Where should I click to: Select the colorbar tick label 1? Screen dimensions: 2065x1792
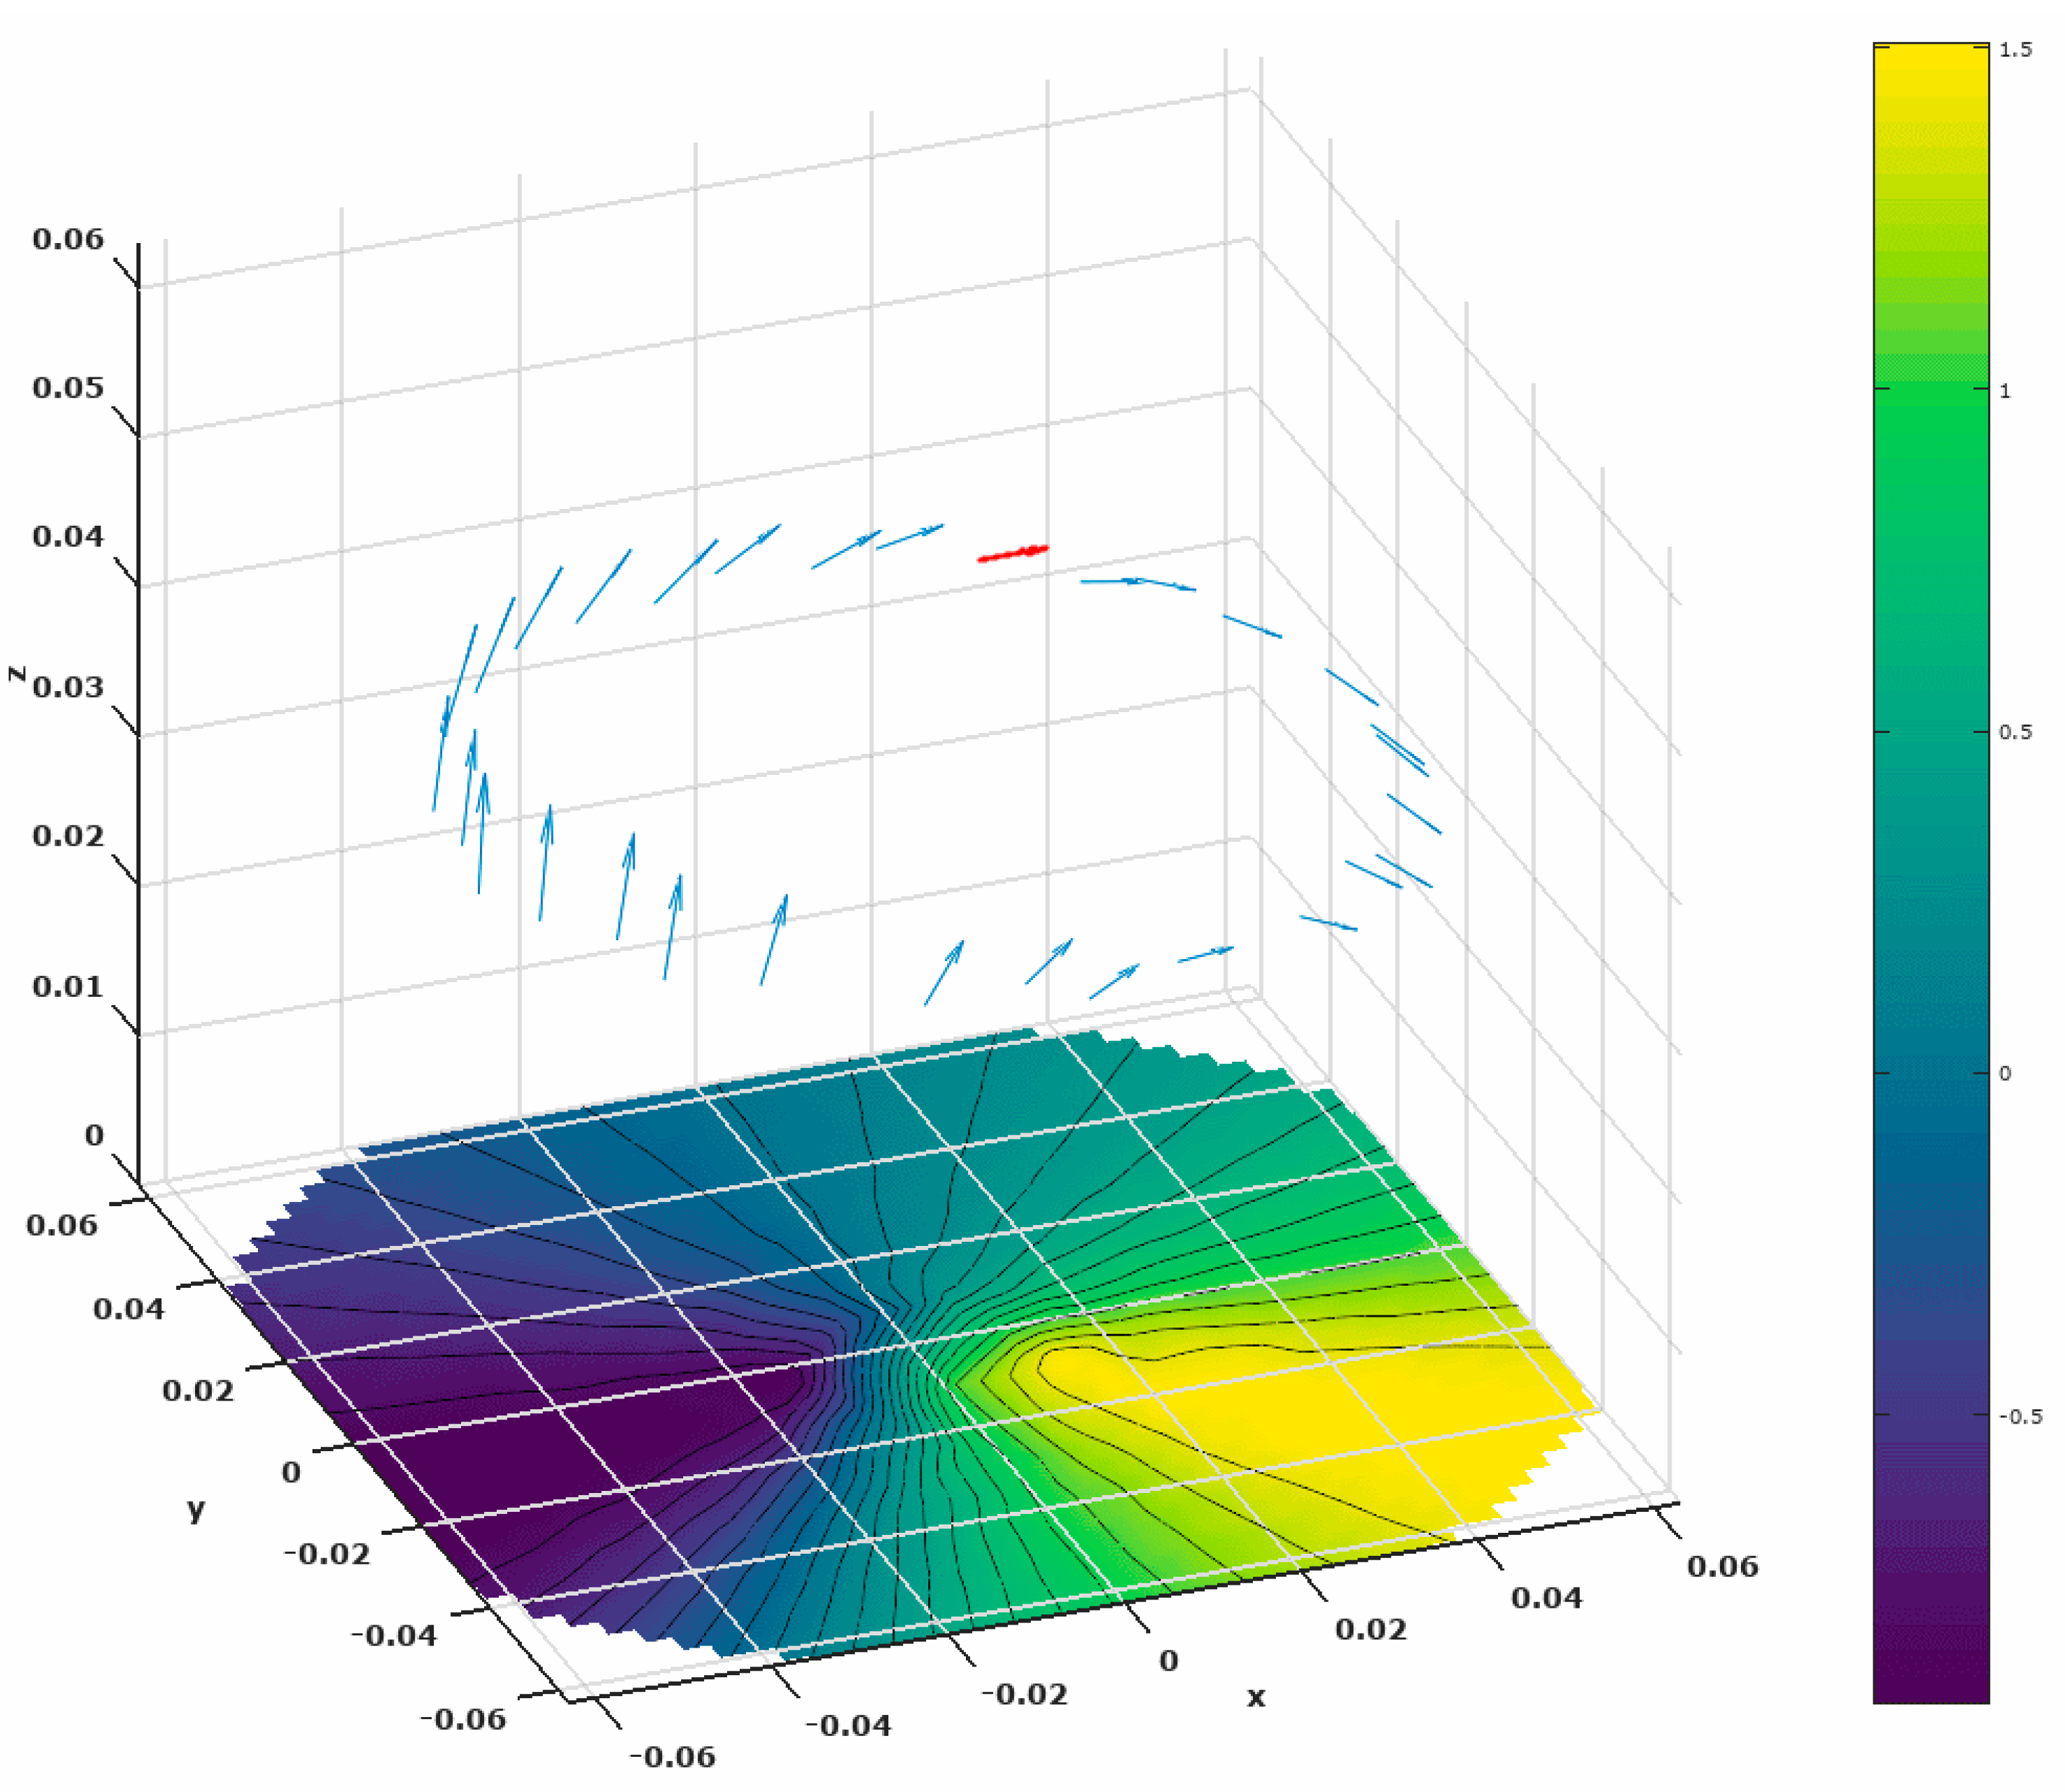2004,392
